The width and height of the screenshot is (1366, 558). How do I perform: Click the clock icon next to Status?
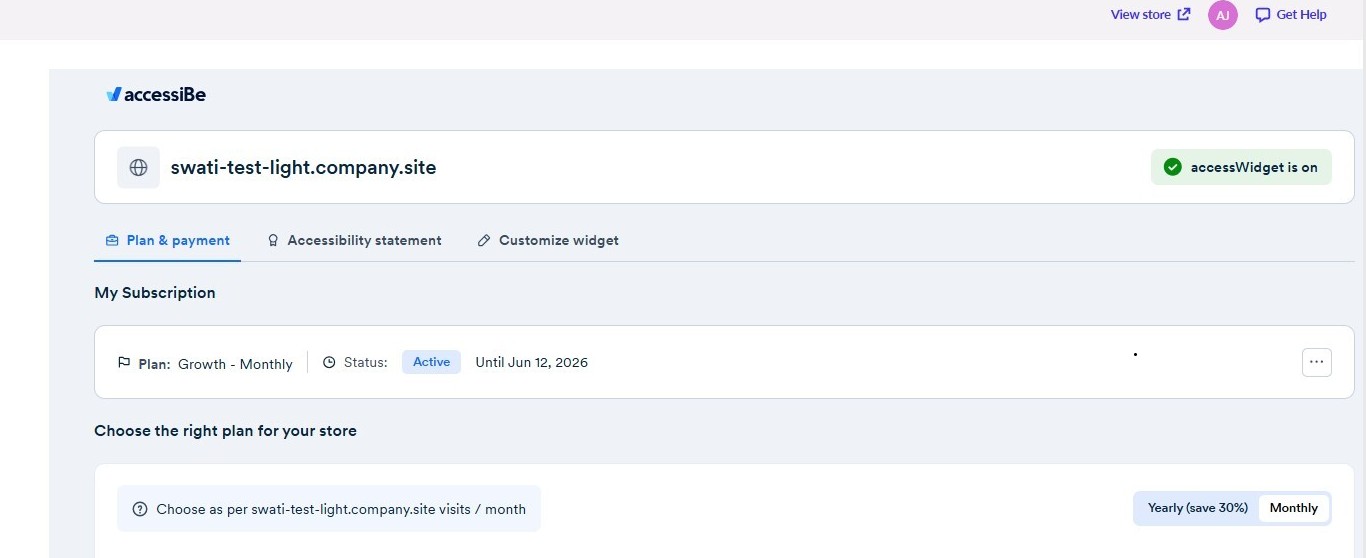click(329, 362)
